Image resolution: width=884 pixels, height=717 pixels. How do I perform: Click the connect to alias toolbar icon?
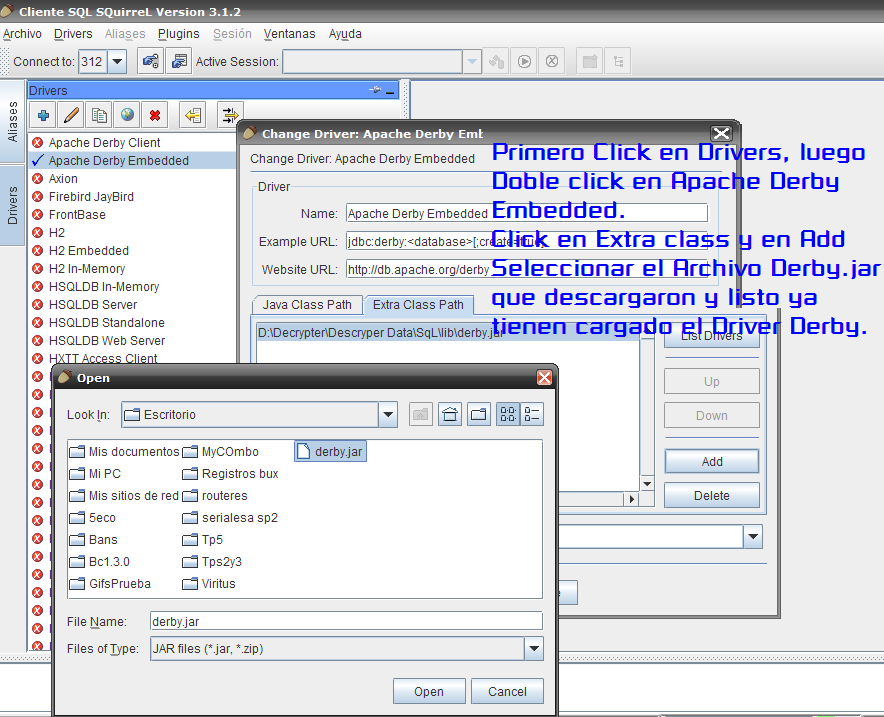151,61
